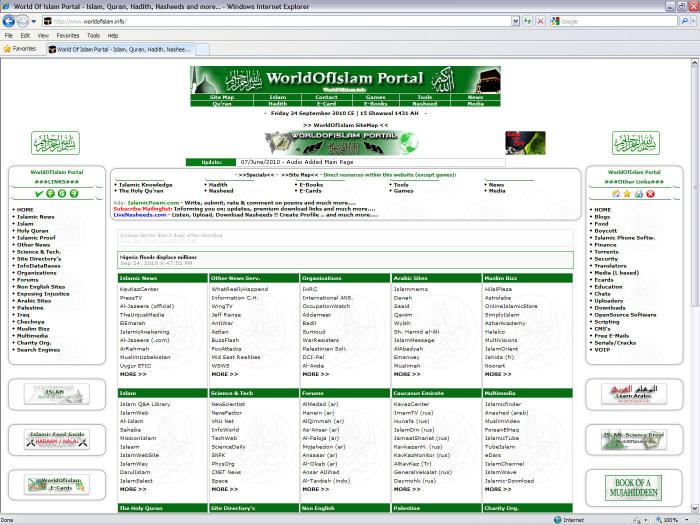The width and height of the screenshot is (700, 525).
Task: Click the red X icon in Other Links panel
Action: tap(650, 194)
